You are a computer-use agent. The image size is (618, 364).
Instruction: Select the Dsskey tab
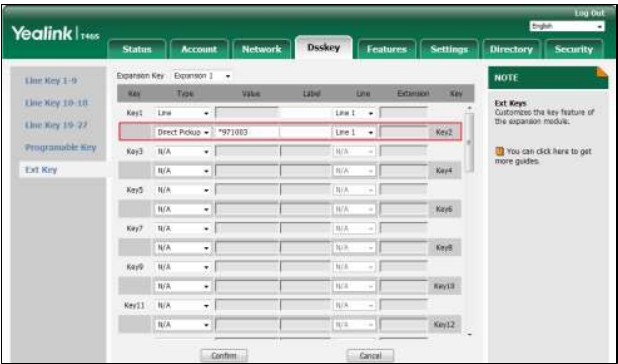323,48
